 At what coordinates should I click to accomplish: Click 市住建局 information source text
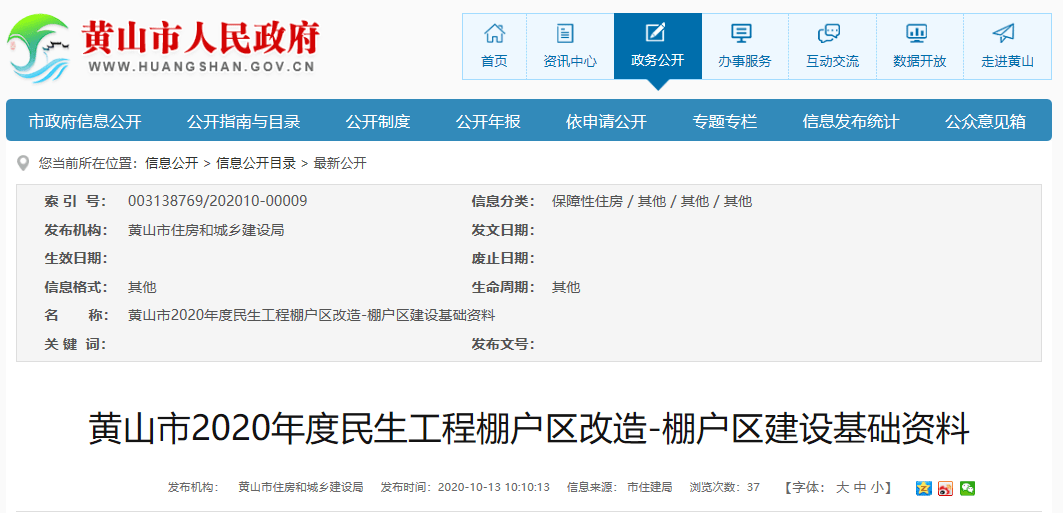[649, 487]
